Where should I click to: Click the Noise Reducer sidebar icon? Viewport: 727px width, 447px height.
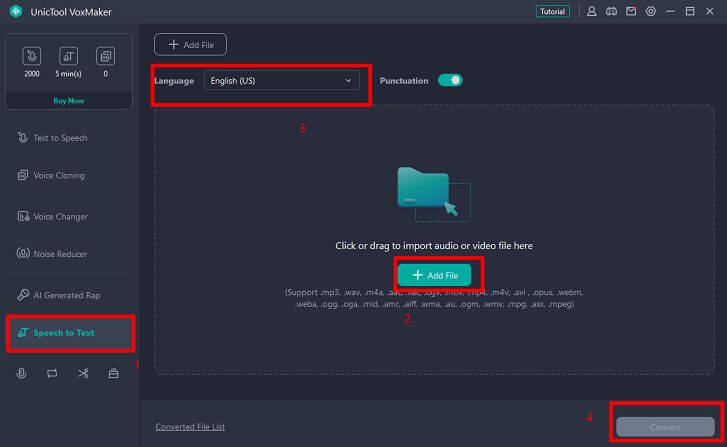coord(23,253)
